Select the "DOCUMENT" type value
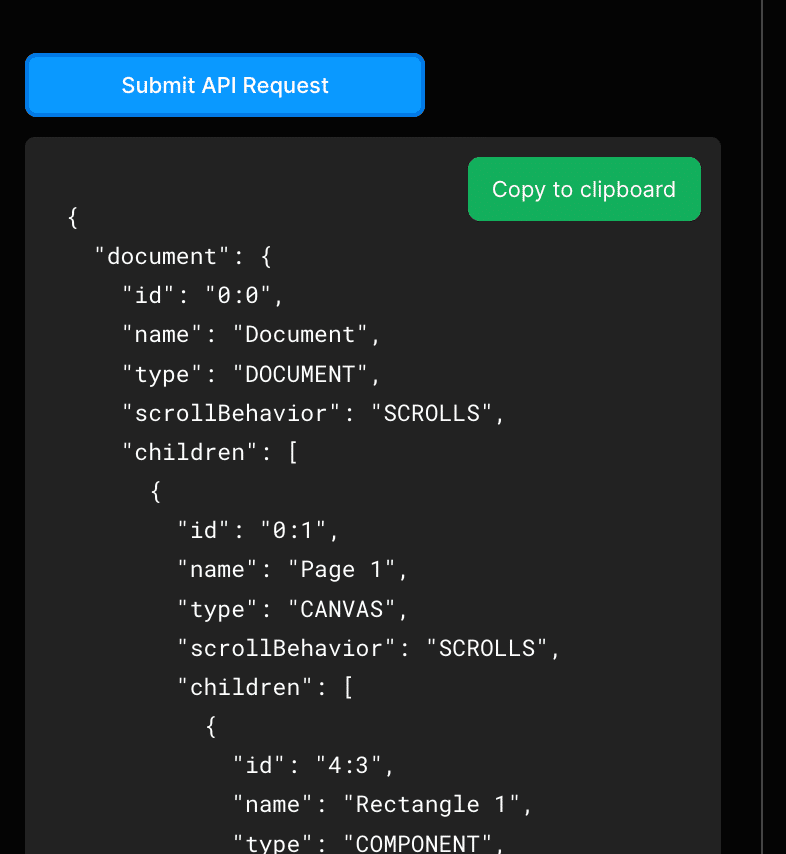The width and height of the screenshot is (786, 854). (x=302, y=374)
